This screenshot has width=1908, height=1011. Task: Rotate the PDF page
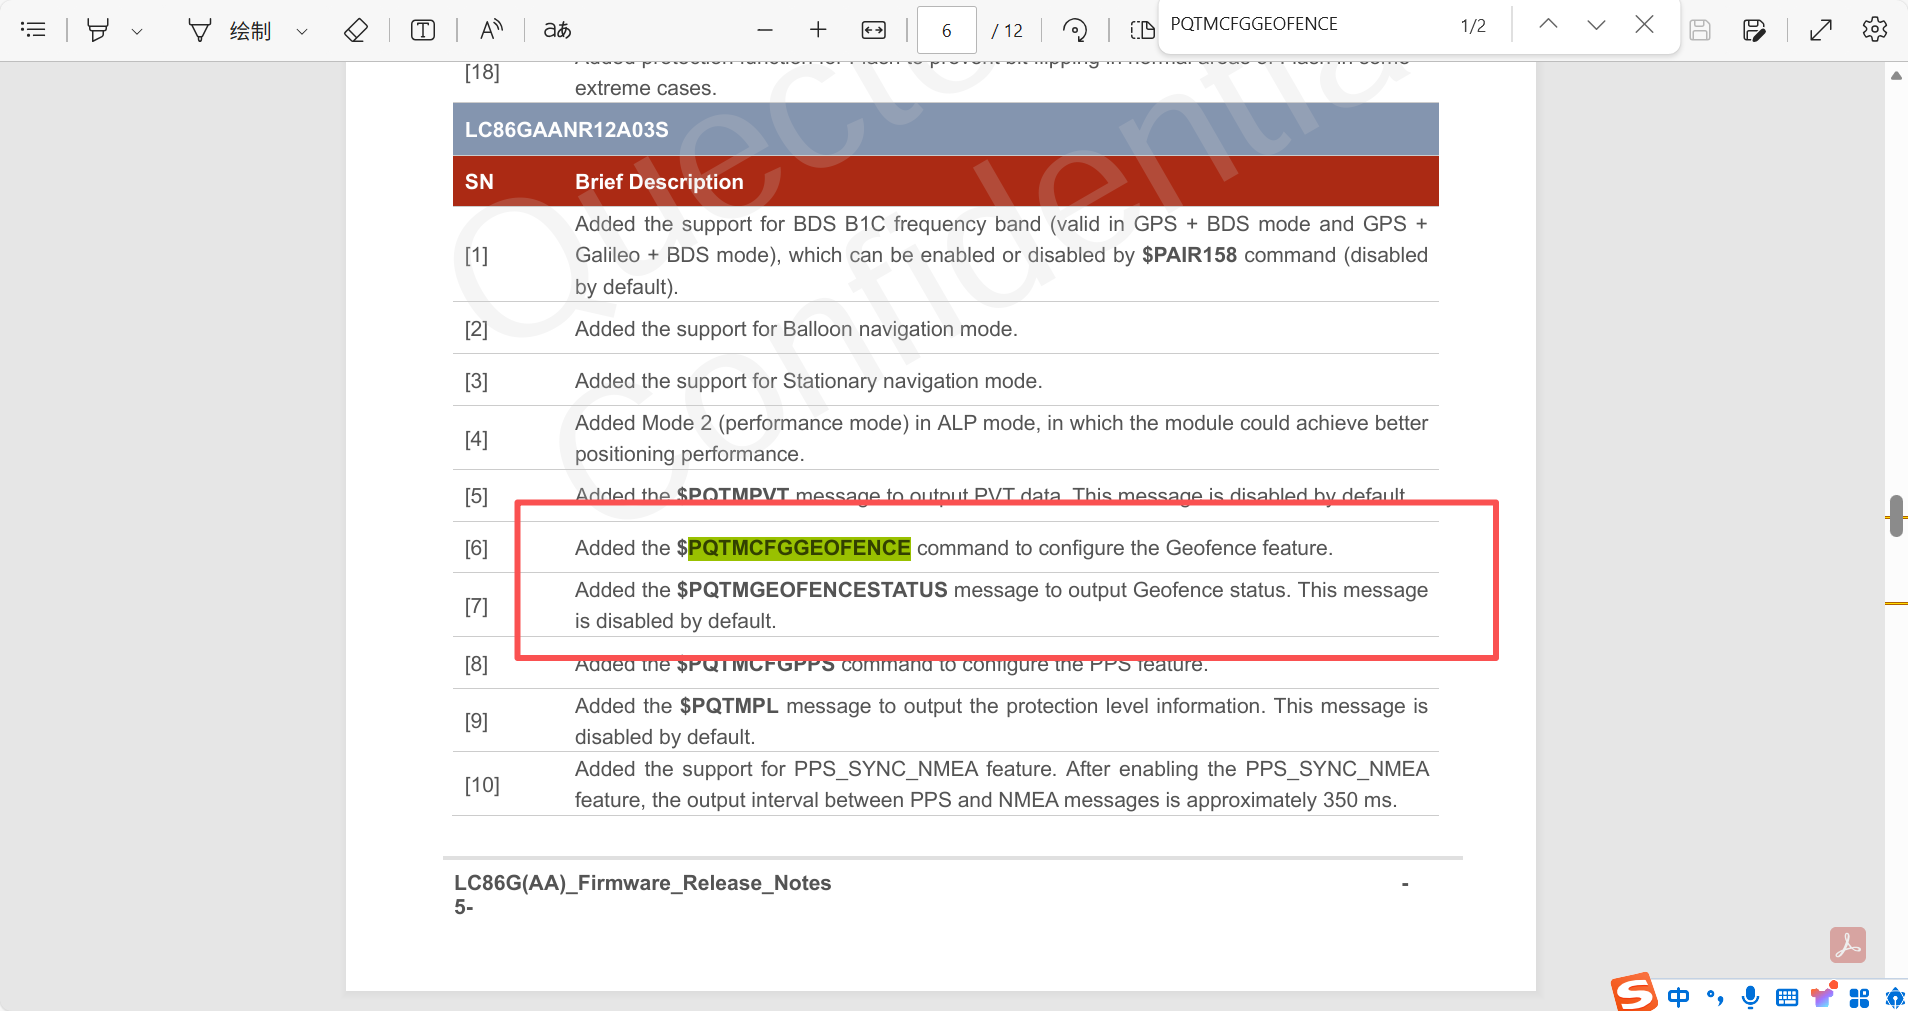1075,30
